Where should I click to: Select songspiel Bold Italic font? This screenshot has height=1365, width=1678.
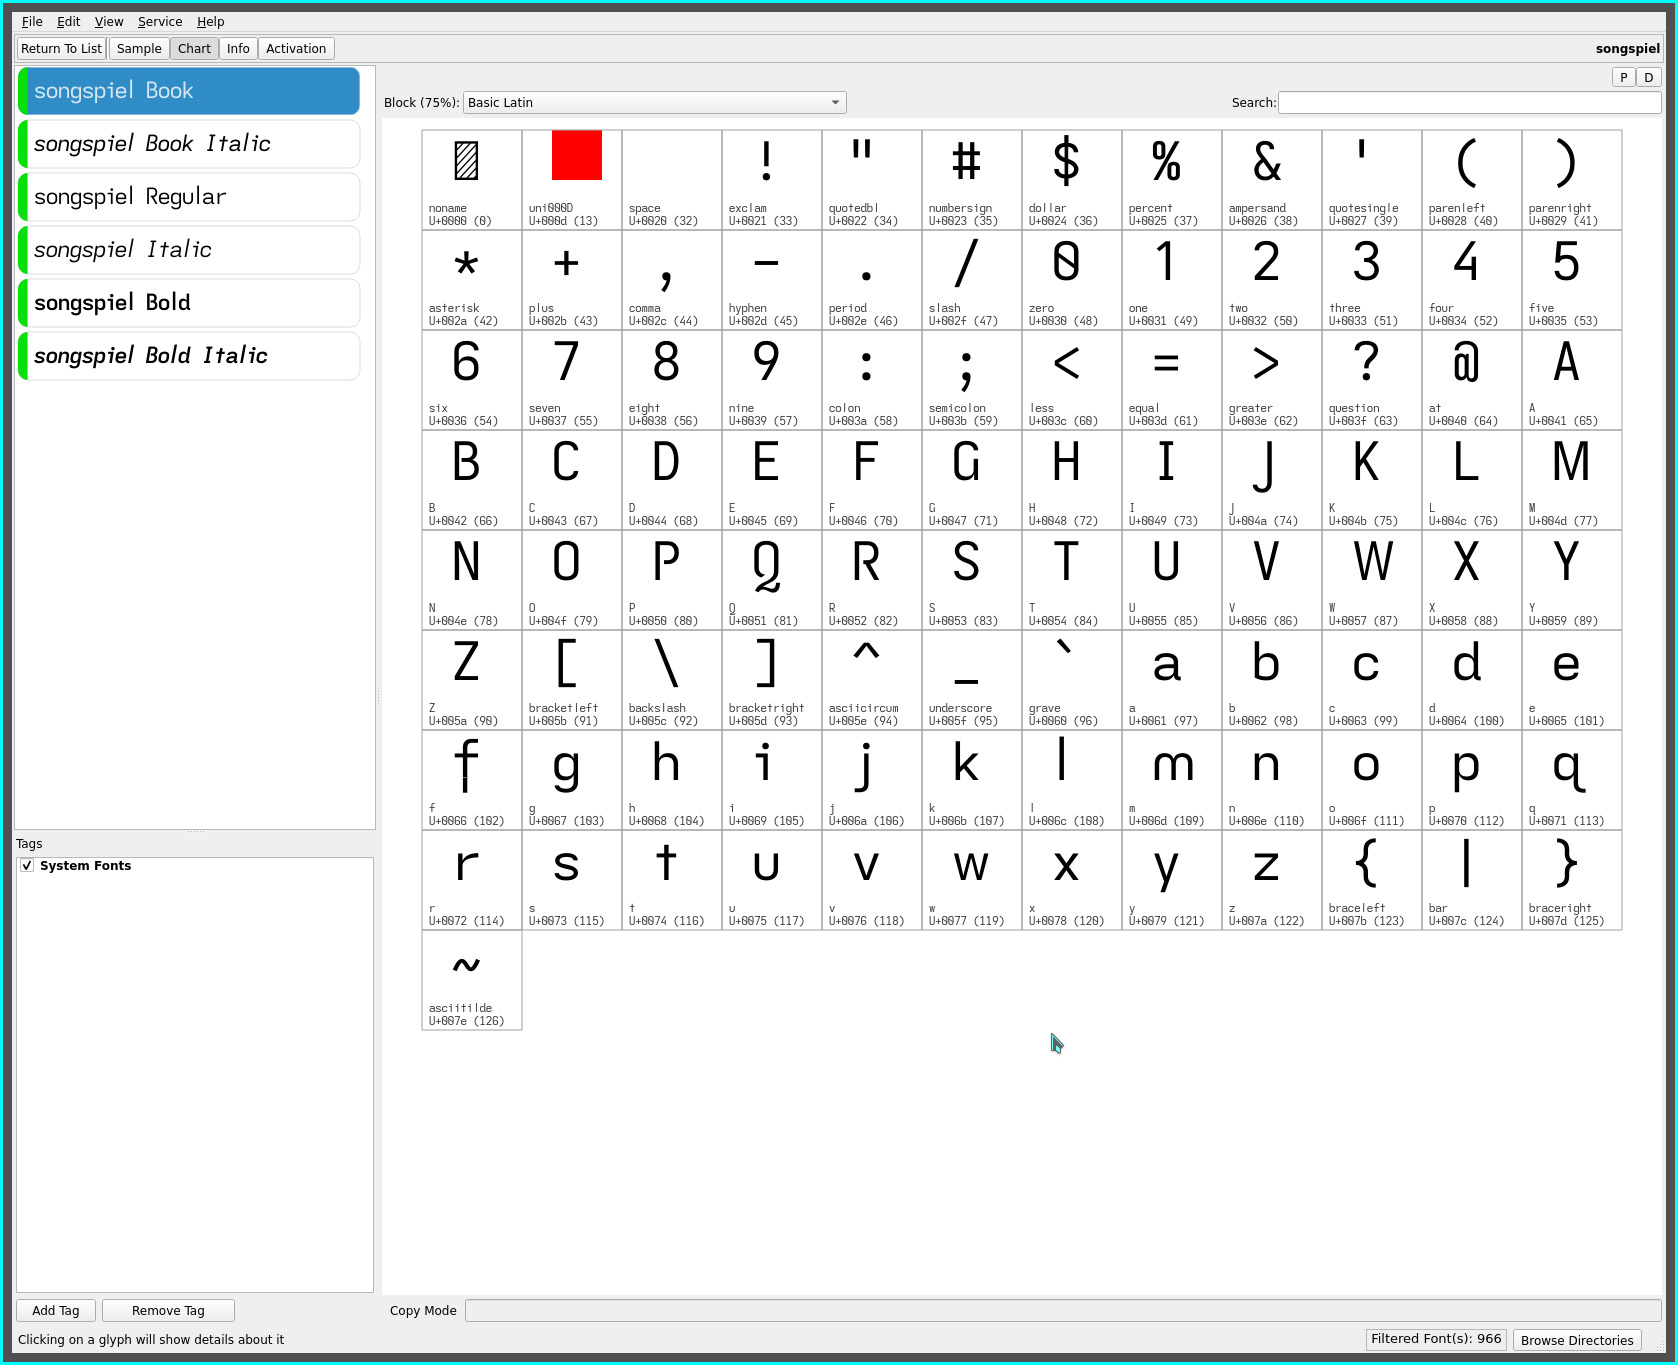point(189,356)
